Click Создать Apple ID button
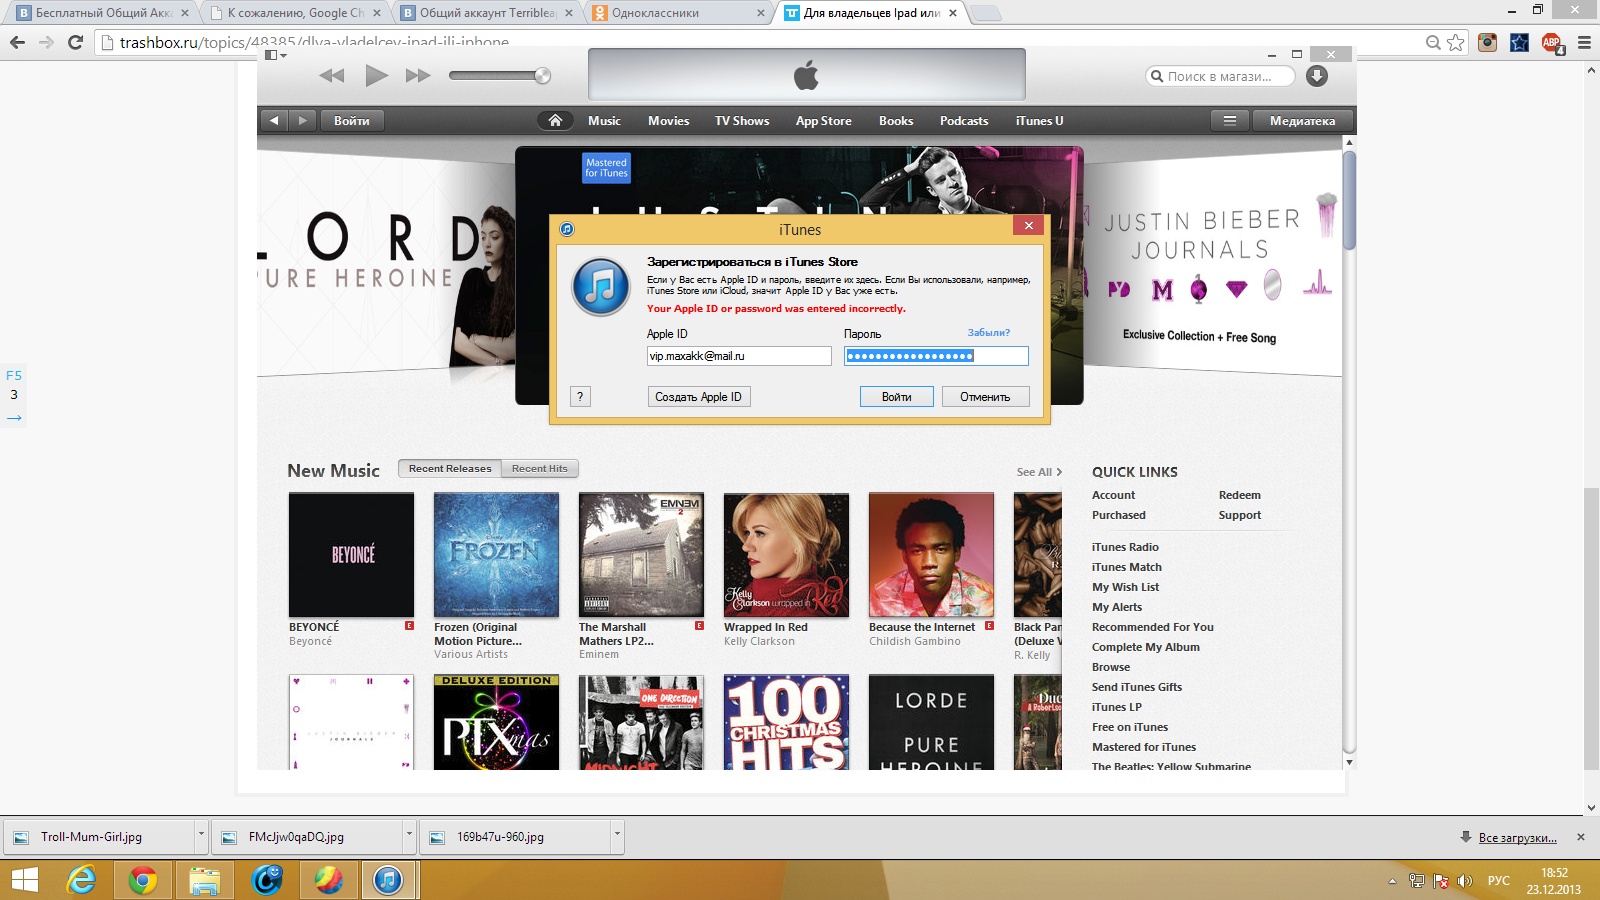Image resolution: width=1600 pixels, height=900 pixels. click(x=699, y=397)
